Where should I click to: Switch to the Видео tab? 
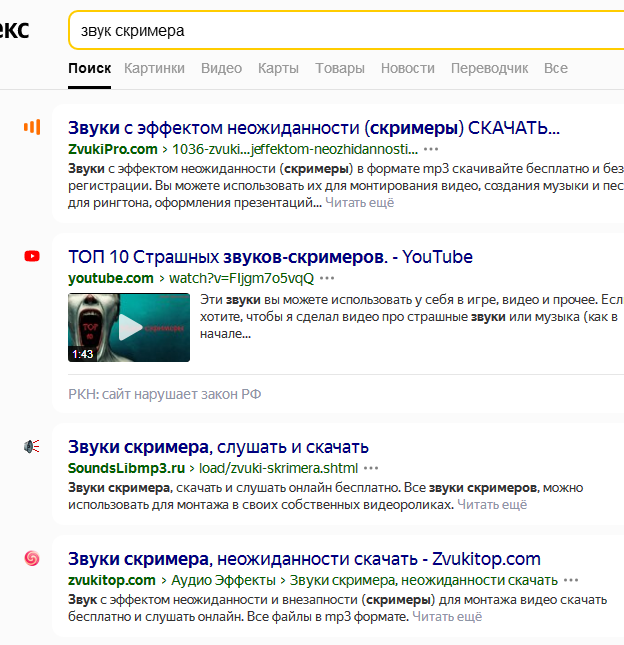(x=221, y=68)
